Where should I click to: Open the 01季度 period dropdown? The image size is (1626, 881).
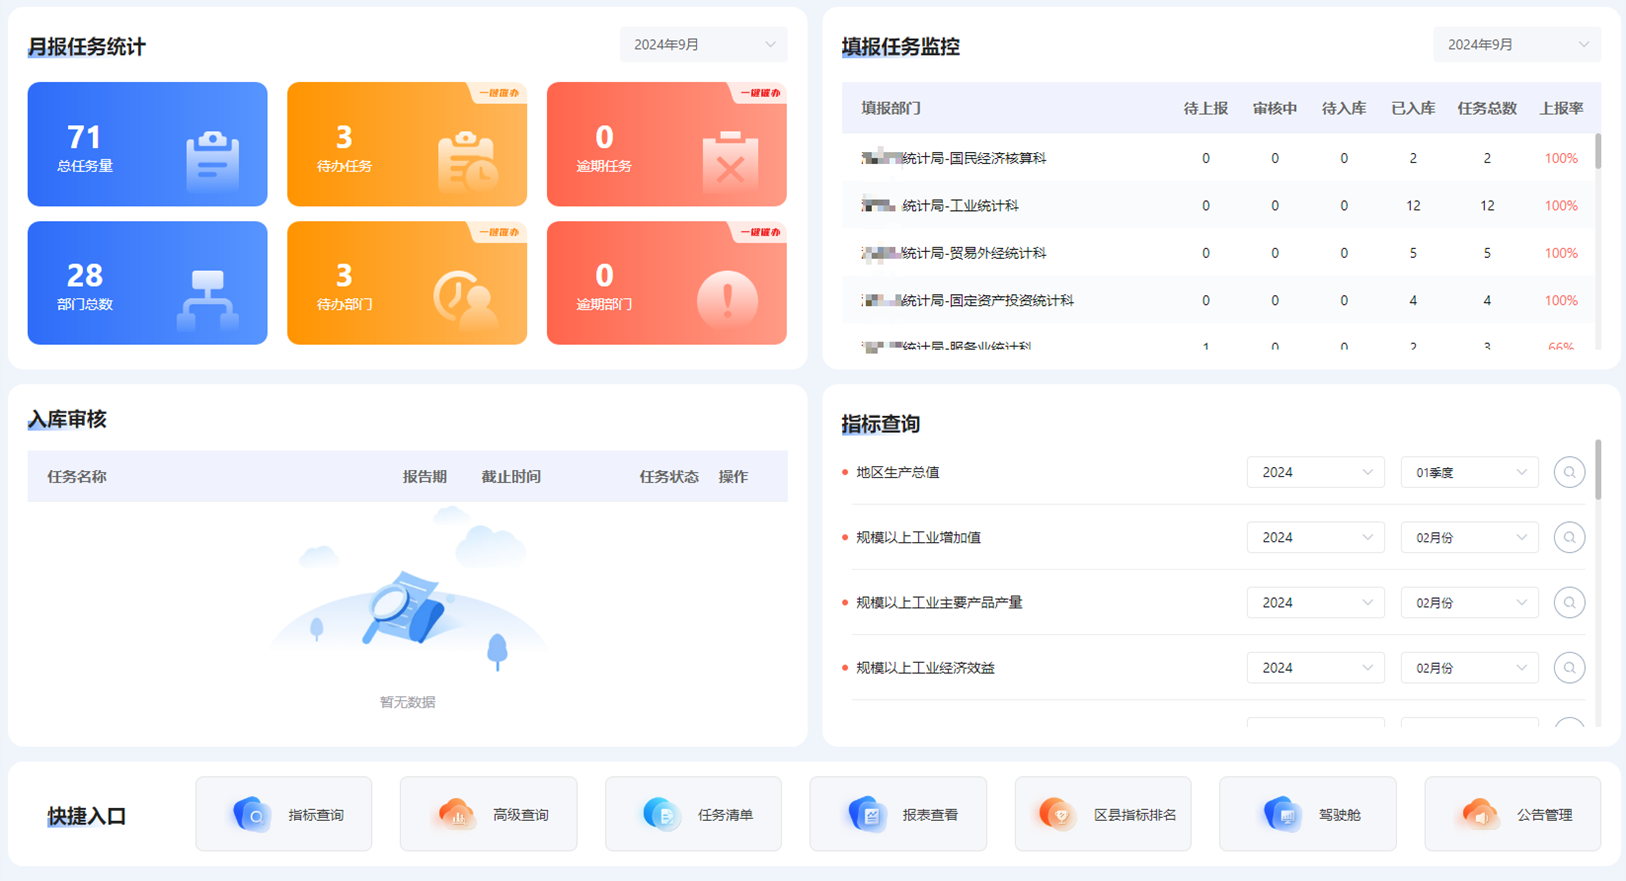(1469, 472)
